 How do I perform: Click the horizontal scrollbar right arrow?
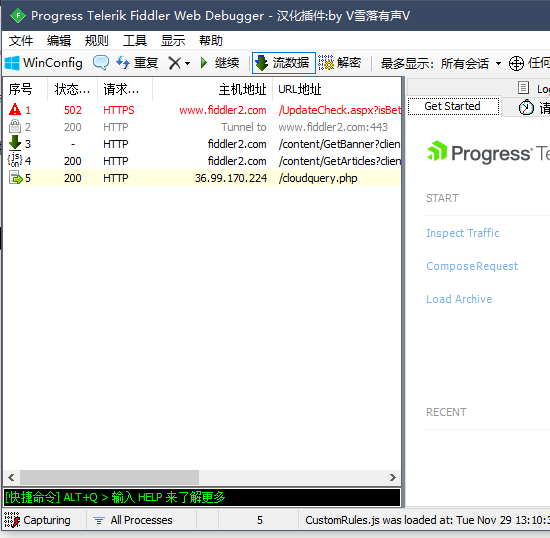[393, 477]
